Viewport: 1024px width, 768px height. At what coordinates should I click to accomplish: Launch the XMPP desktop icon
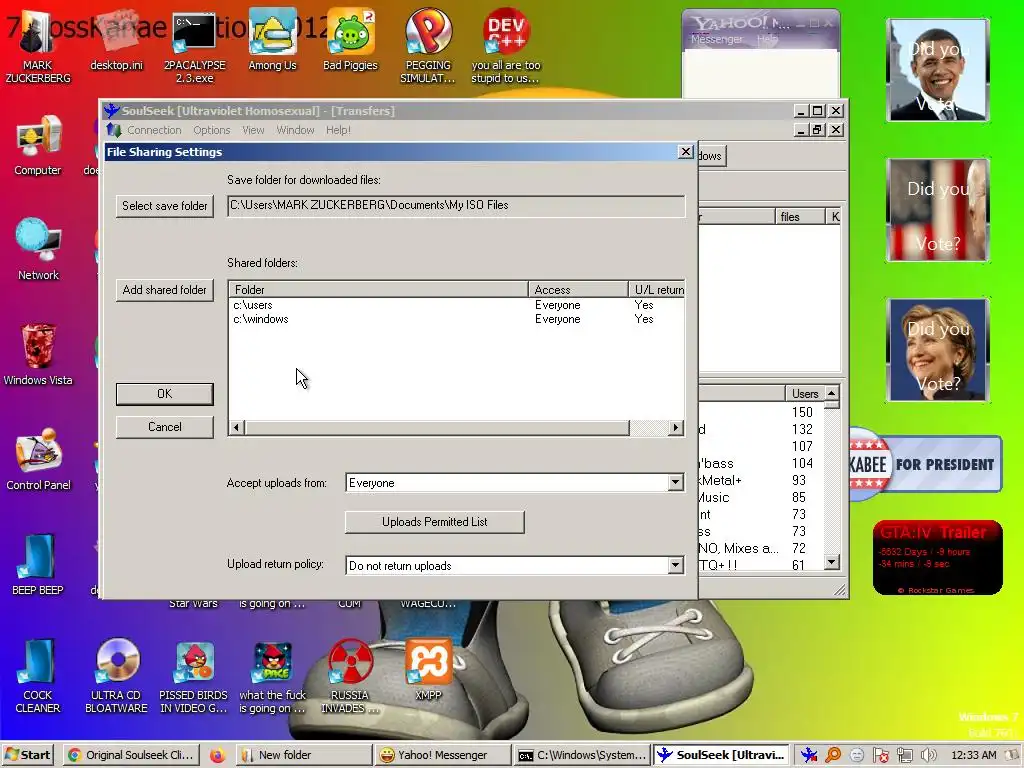(428, 669)
